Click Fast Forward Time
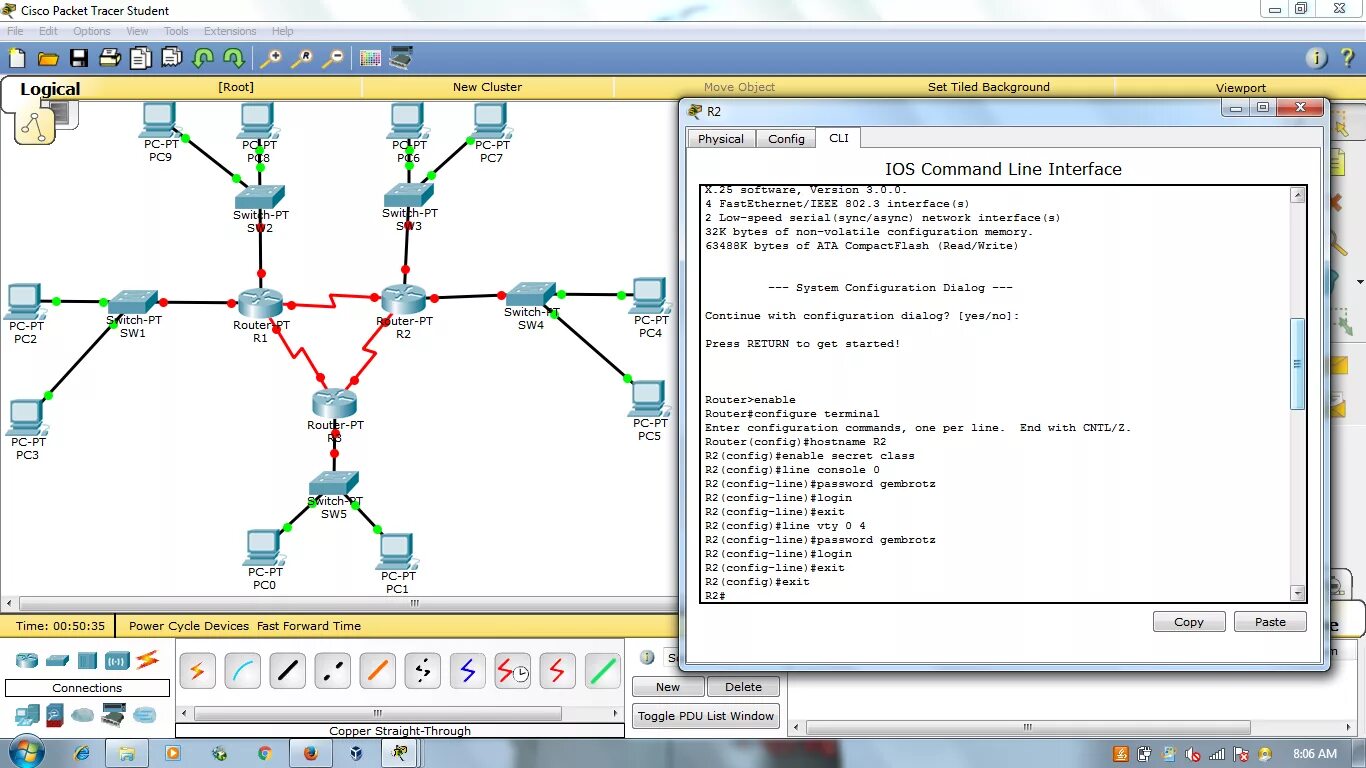 [309, 626]
